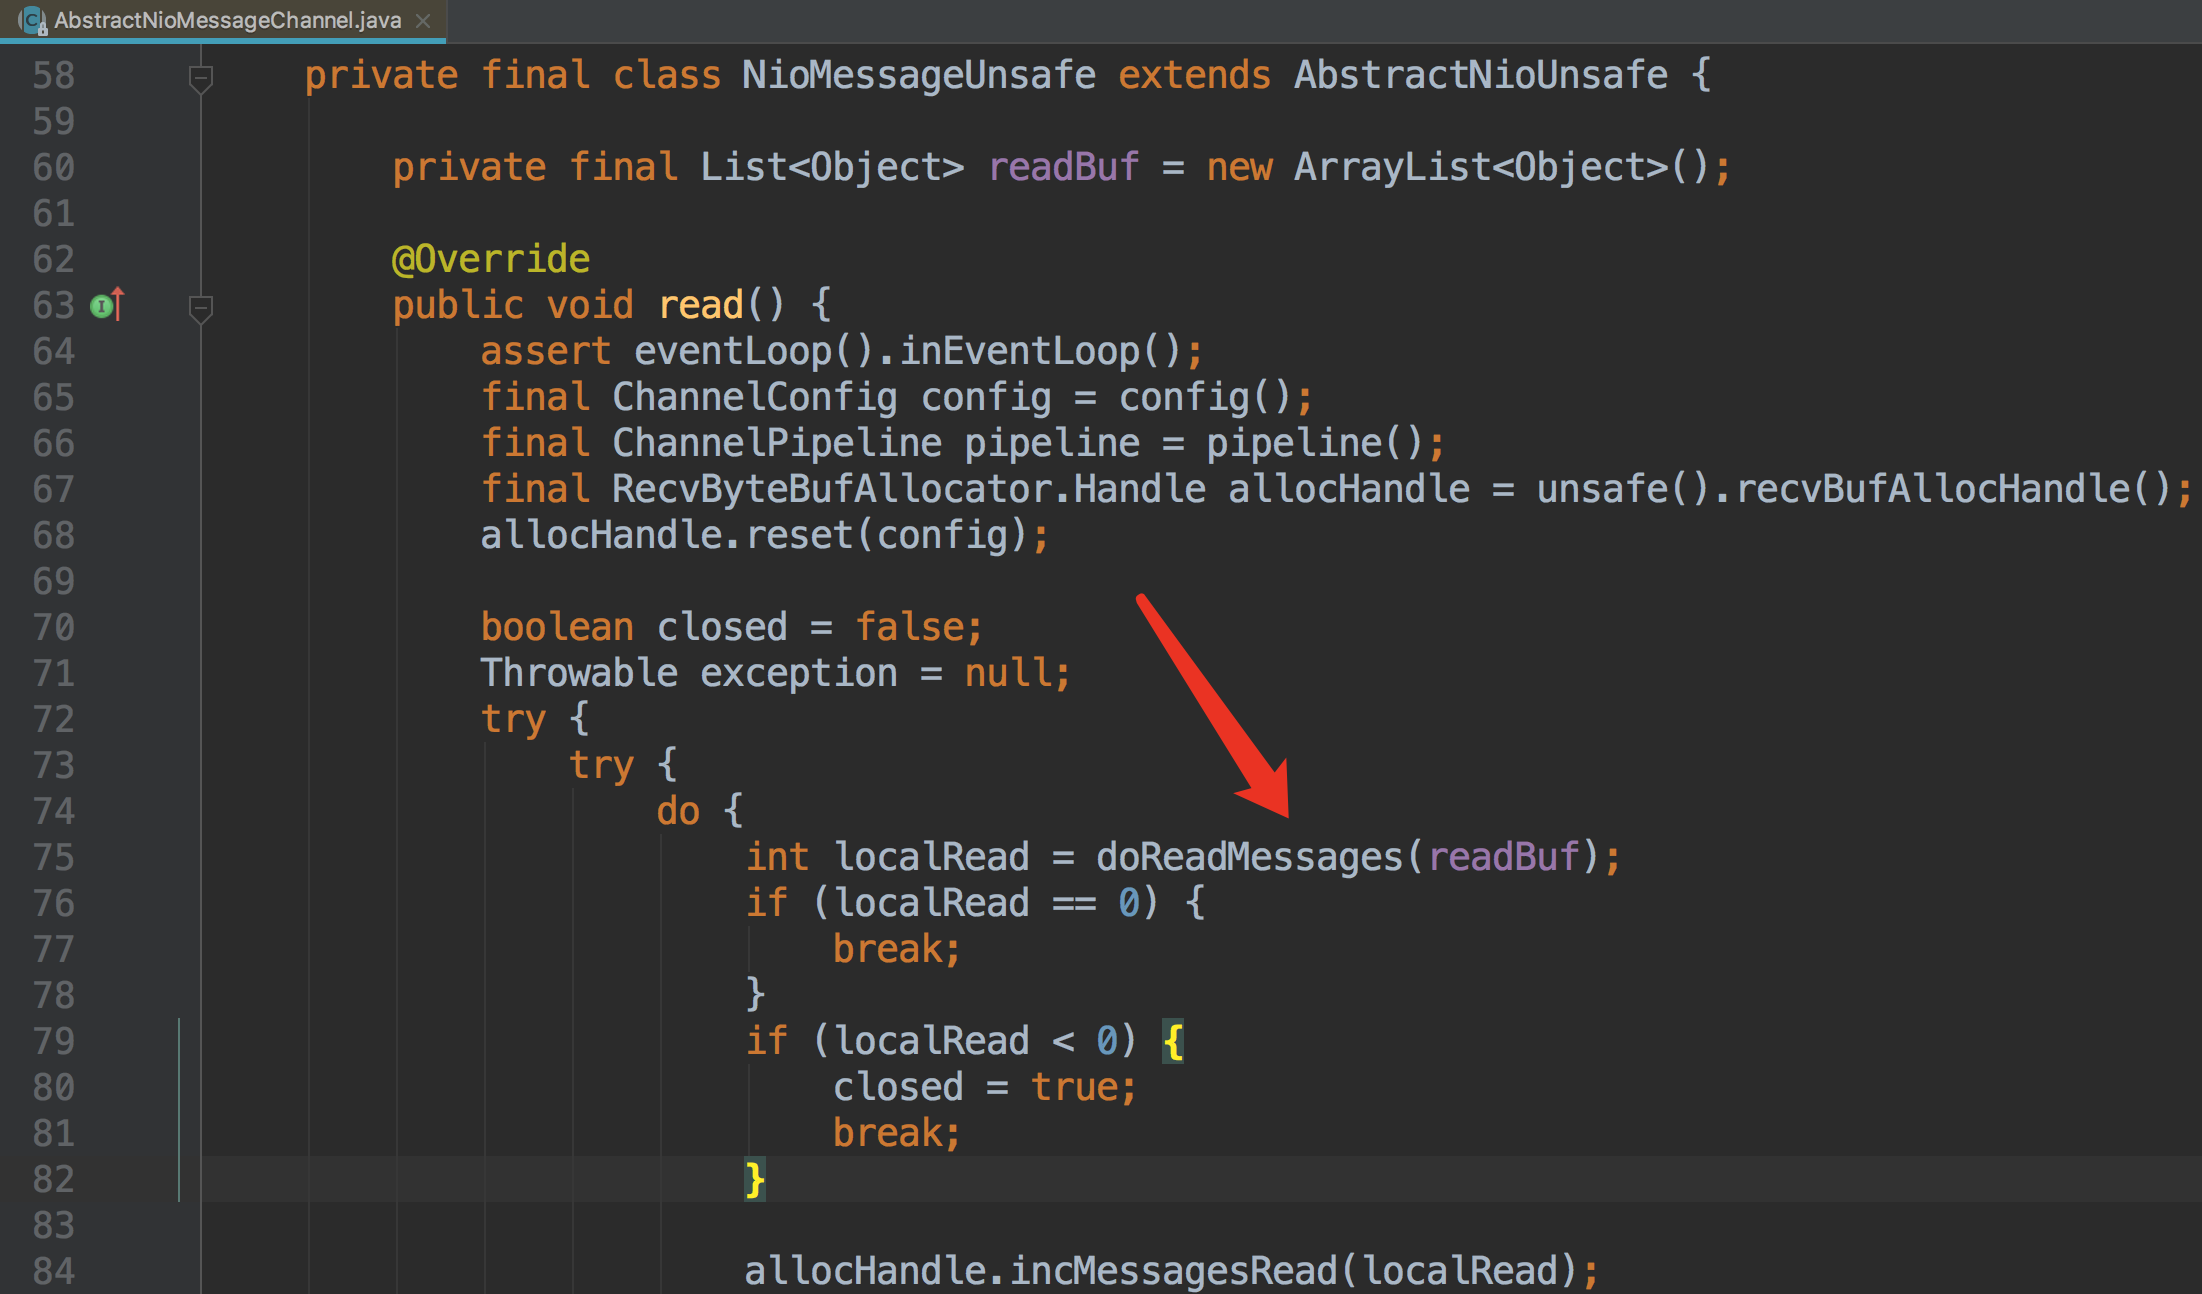The height and width of the screenshot is (1294, 2202).
Task: Click the changed-lines marker beside line 80
Action: click(180, 1087)
